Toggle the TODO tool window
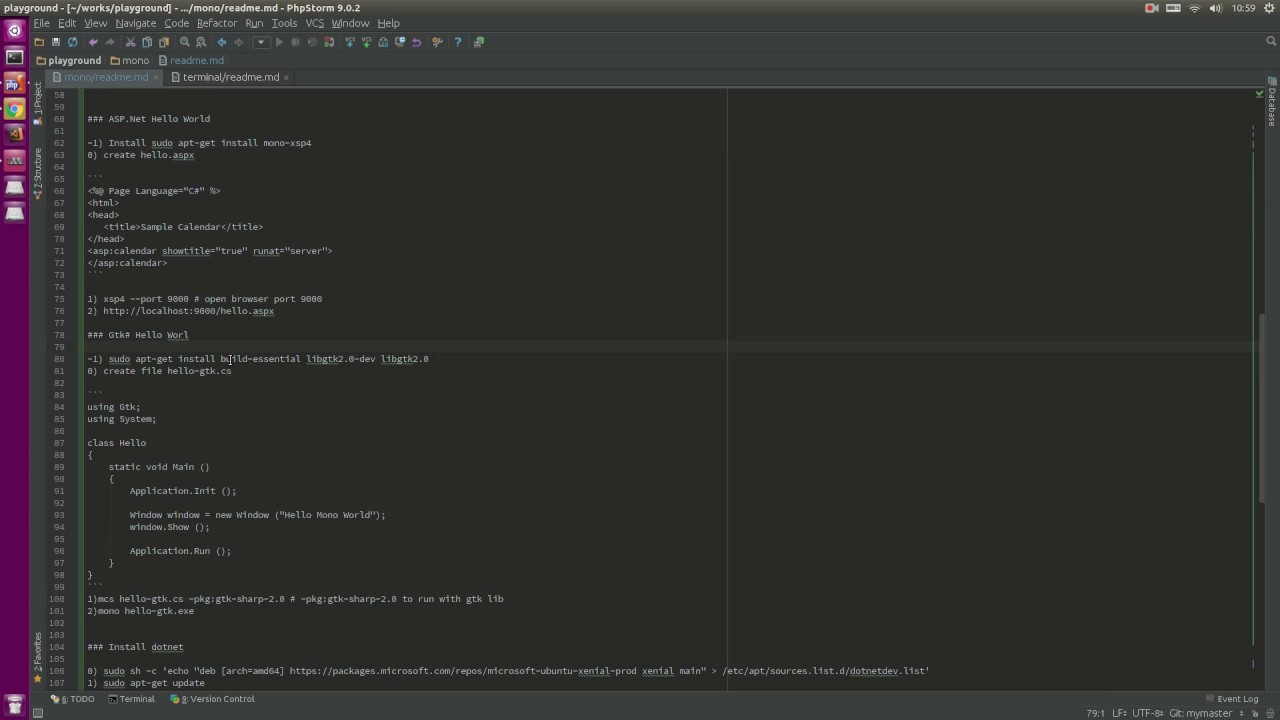This screenshot has height=720, width=1280. (73, 699)
